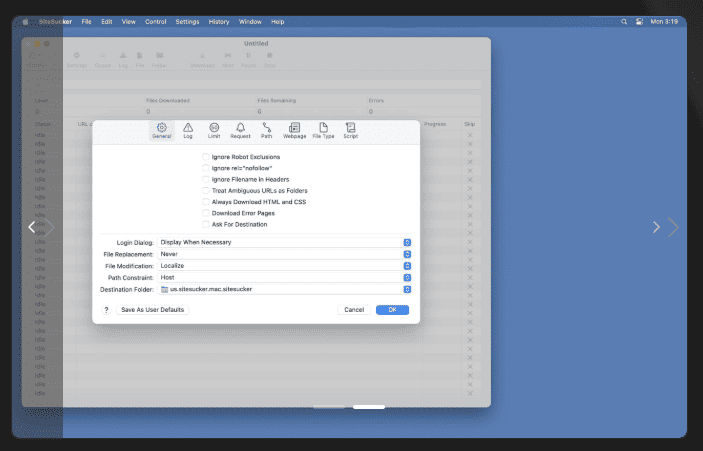This screenshot has width=703, height=451.
Task: Open the Request tab with bell icon
Action: 240,130
